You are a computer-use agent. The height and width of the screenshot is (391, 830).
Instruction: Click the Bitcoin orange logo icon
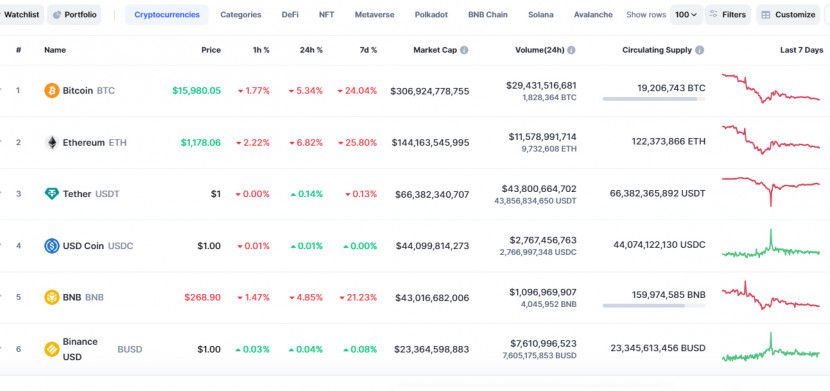pos(51,90)
